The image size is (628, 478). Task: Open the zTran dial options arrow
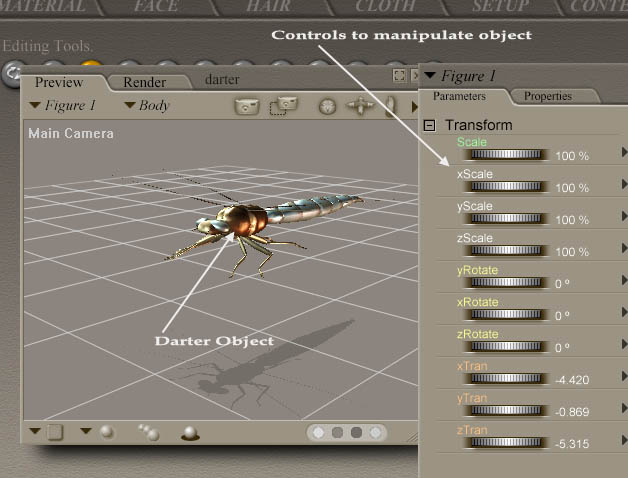click(624, 440)
